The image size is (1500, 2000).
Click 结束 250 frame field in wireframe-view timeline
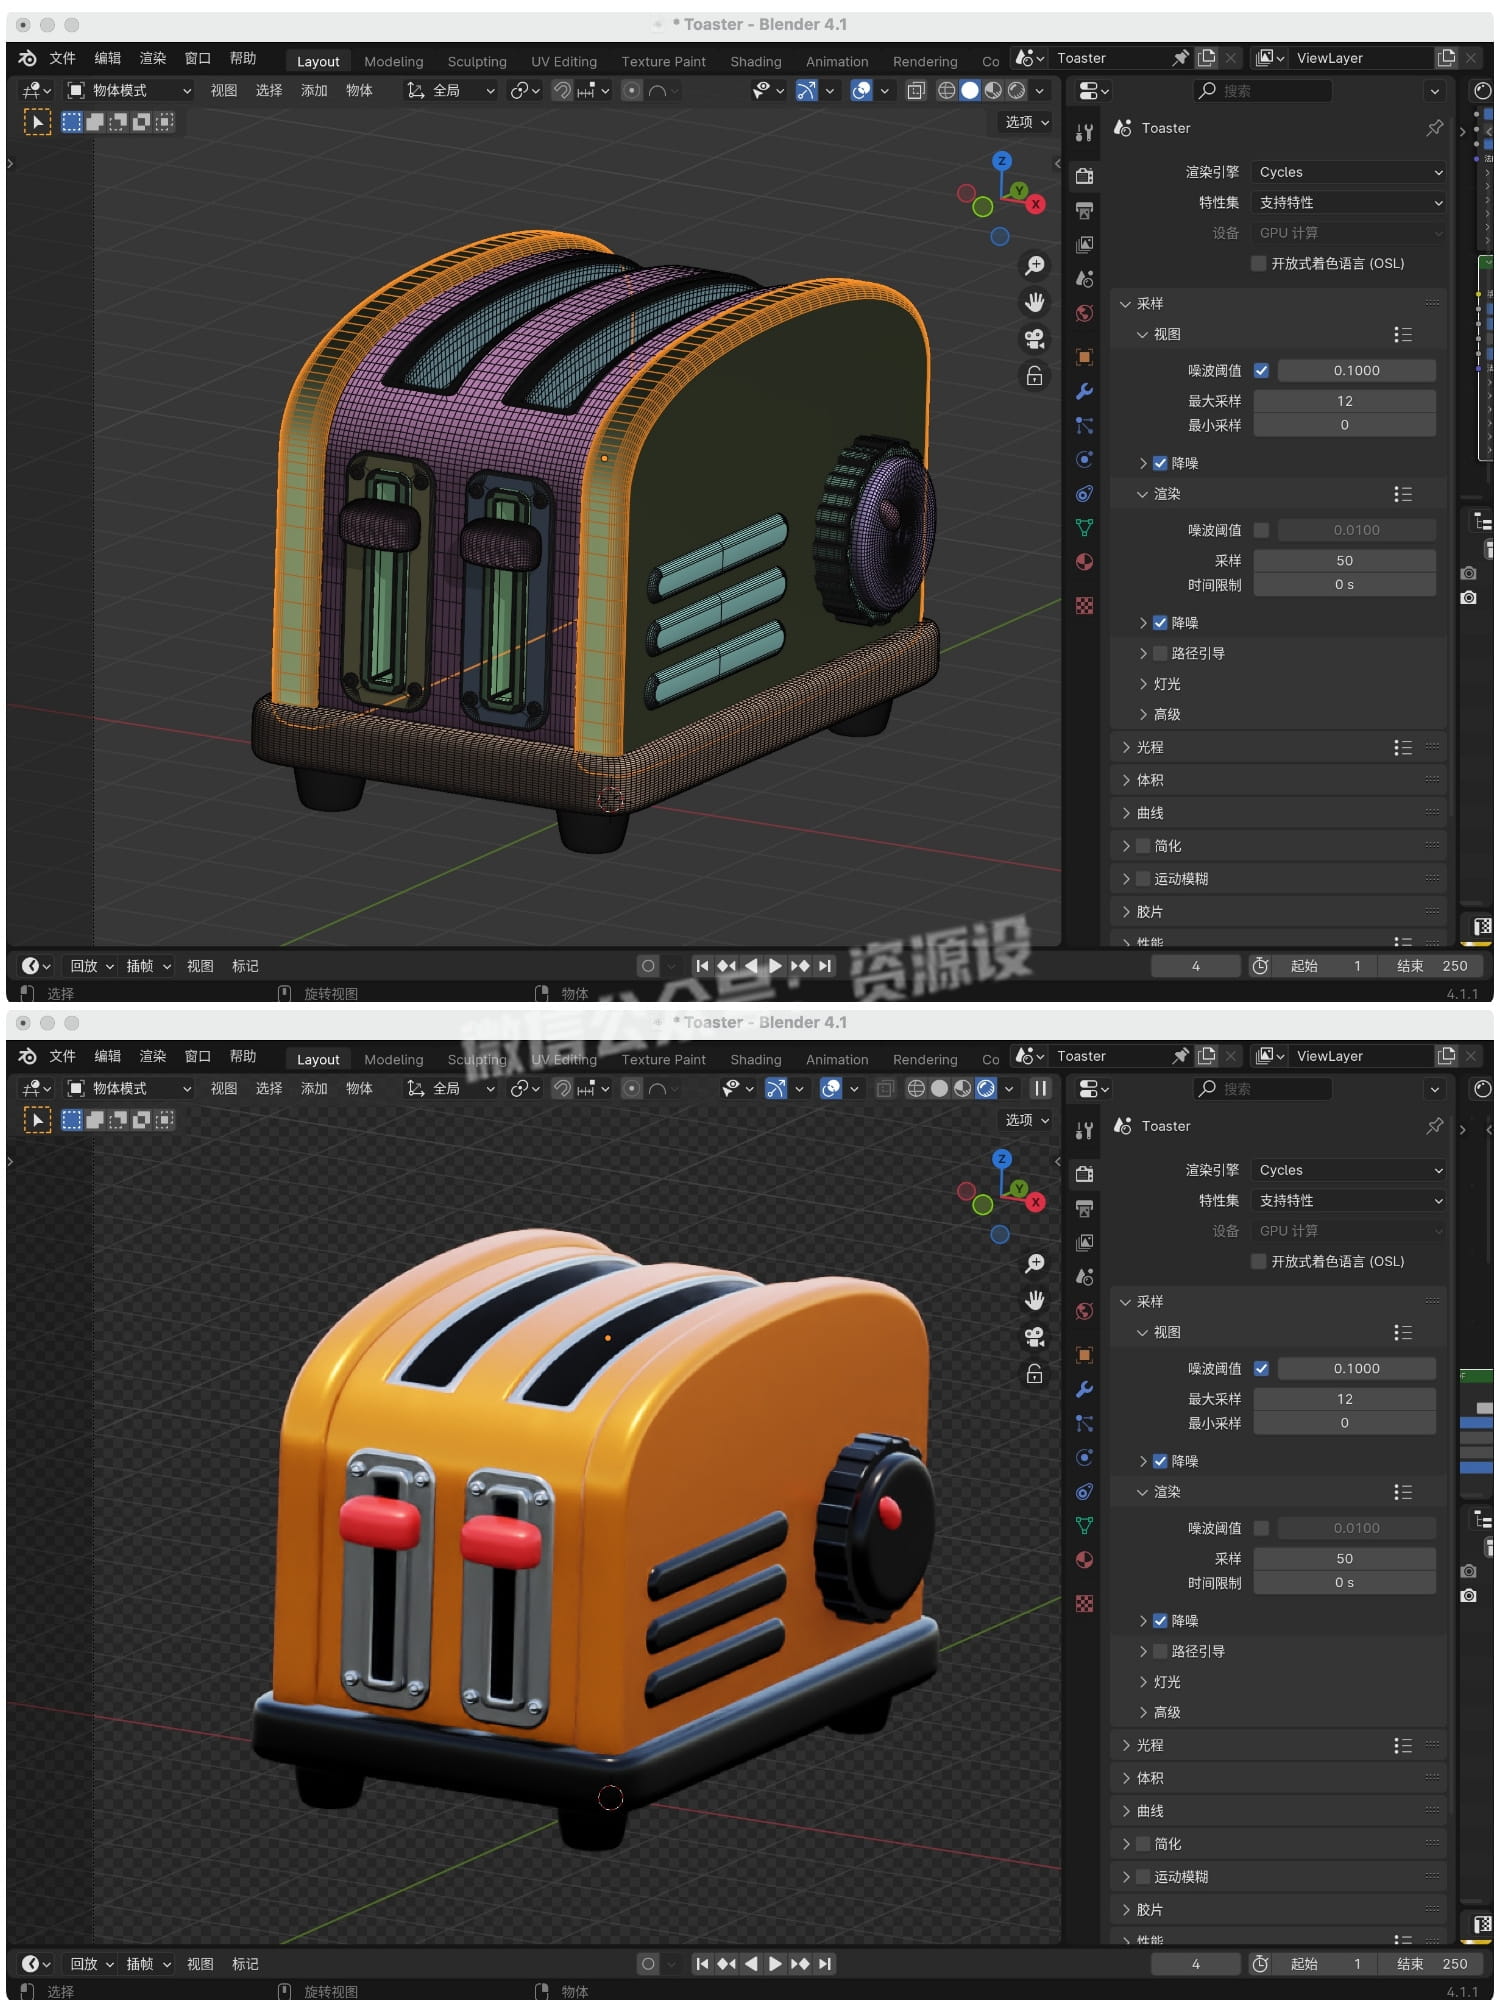pos(1432,966)
